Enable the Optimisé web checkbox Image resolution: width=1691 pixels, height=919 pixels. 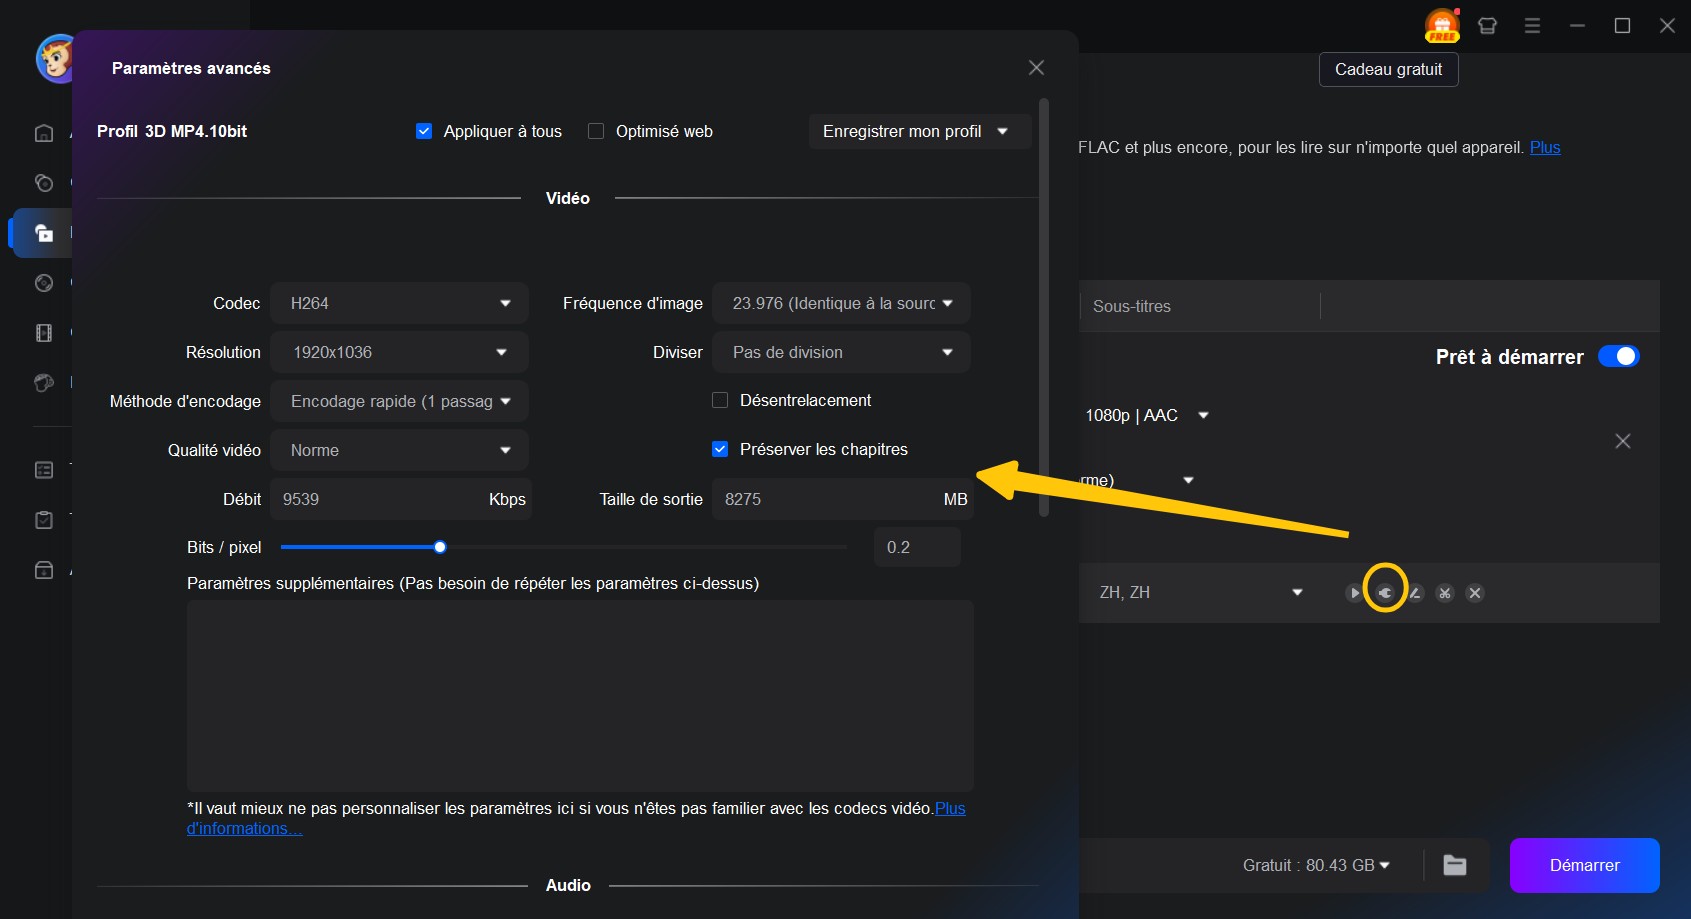tap(596, 131)
